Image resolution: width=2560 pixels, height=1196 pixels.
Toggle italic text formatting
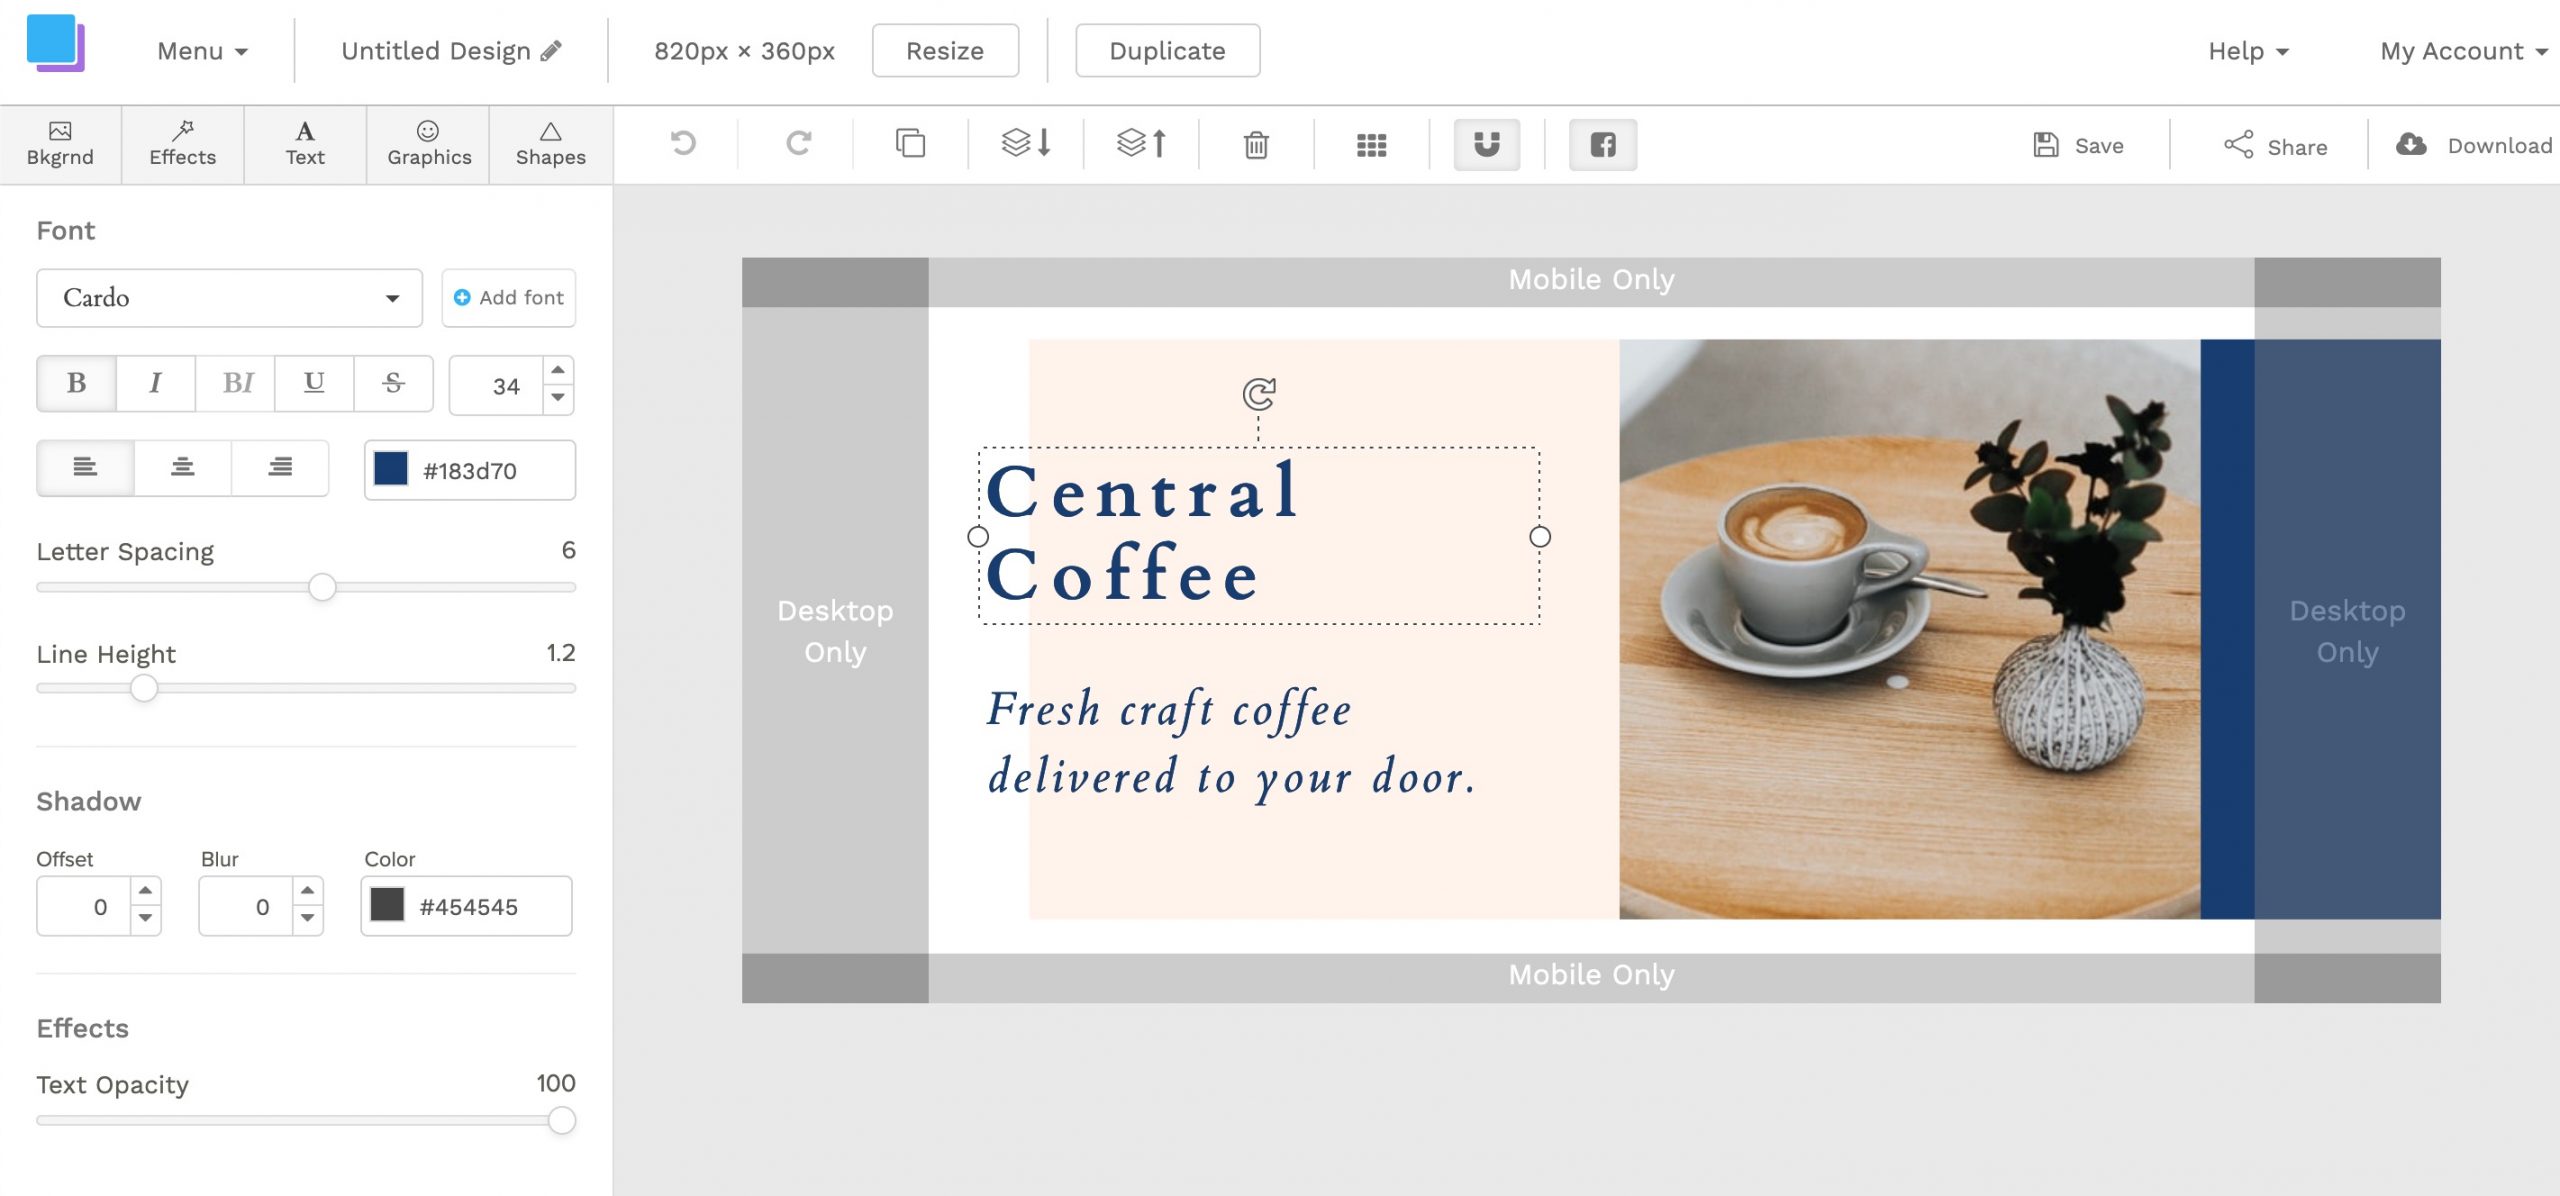155,383
